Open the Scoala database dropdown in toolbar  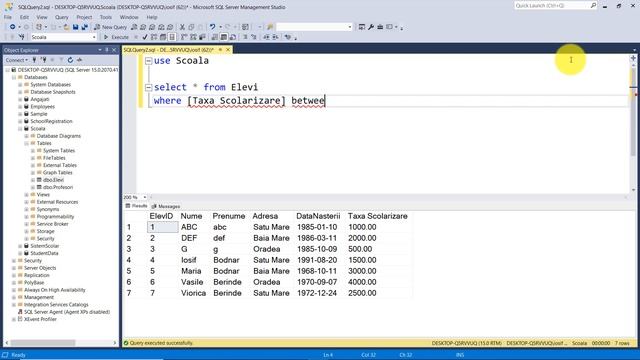pyautogui.click(x=94, y=37)
